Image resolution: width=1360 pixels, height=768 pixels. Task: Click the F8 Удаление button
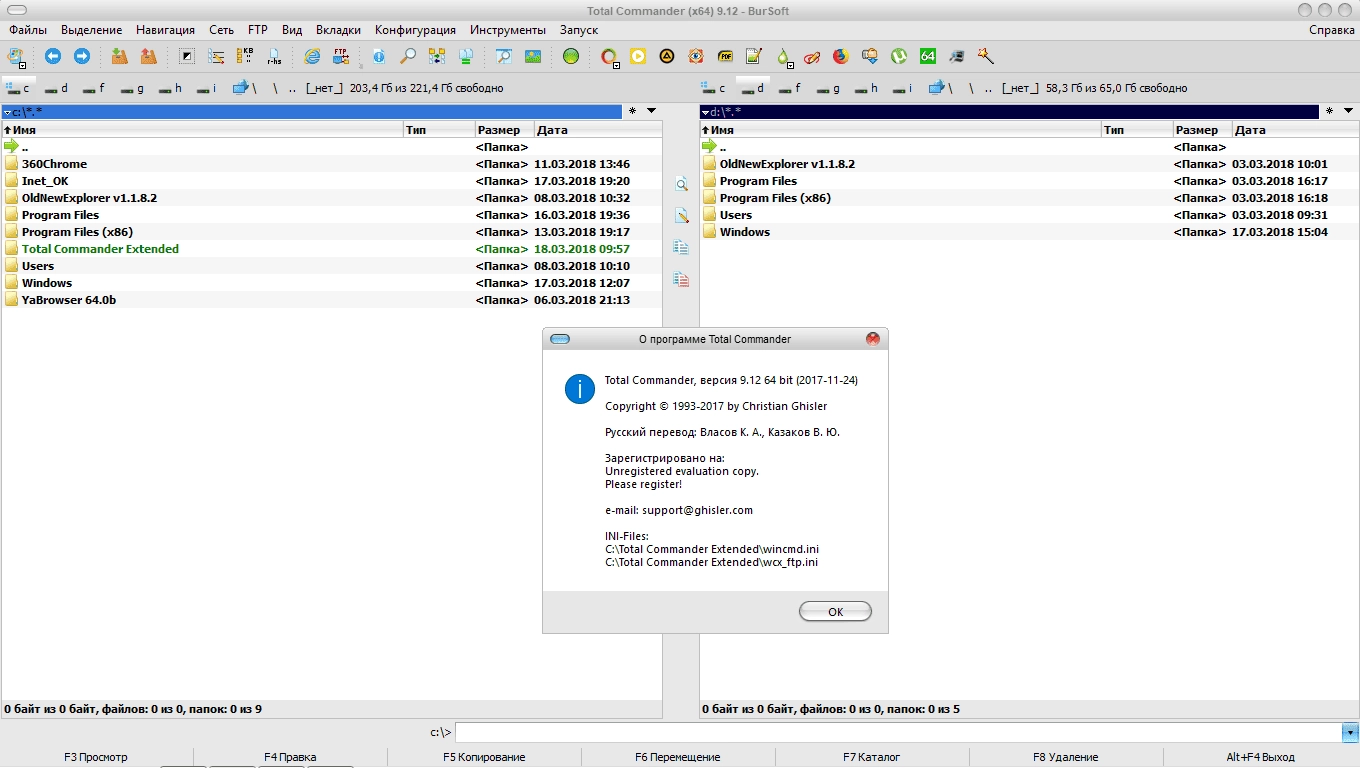pos(1066,757)
